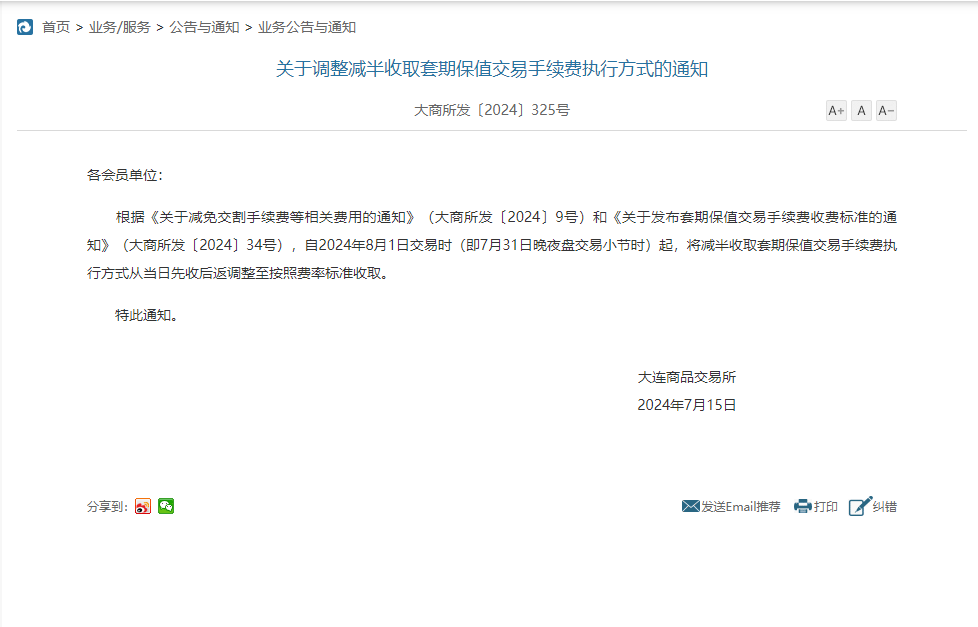Image resolution: width=978 pixels, height=627 pixels.
Task: Click the printer icon
Action: pyautogui.click(x=803, y=506)
